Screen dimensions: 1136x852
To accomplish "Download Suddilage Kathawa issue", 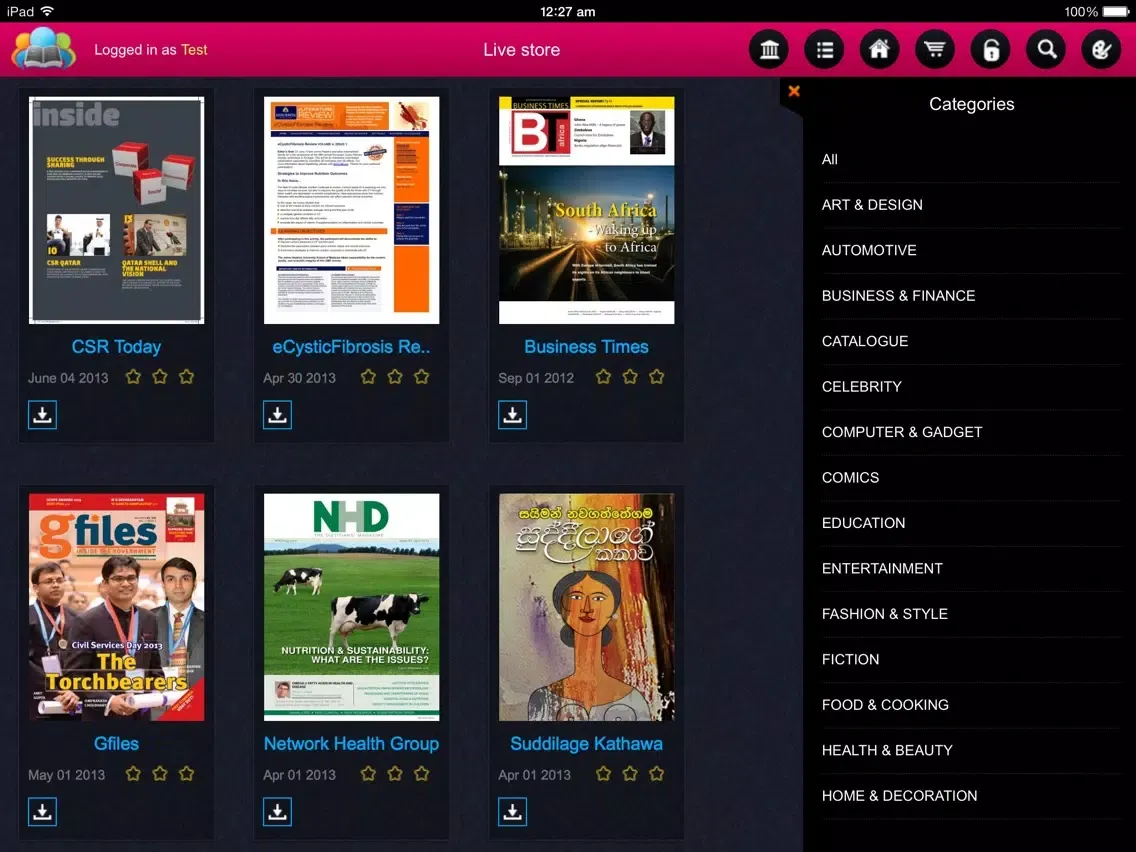I will pos(512,811).
